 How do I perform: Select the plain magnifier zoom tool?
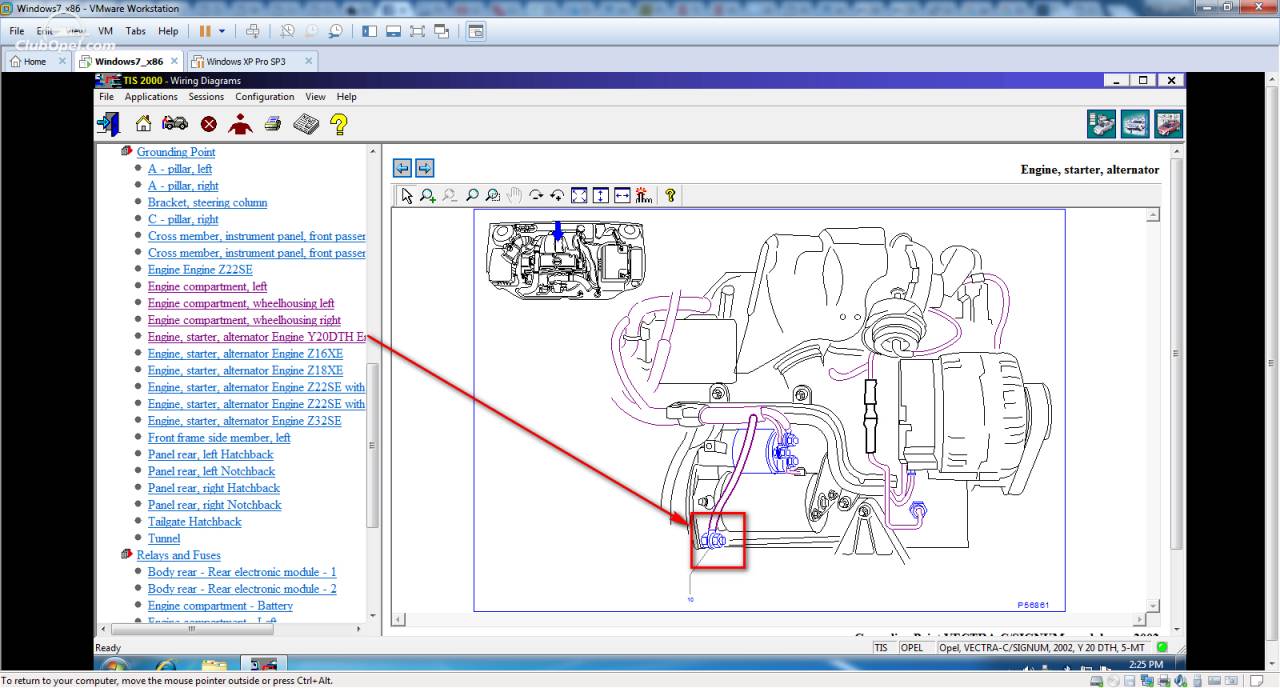click(472, 196)
